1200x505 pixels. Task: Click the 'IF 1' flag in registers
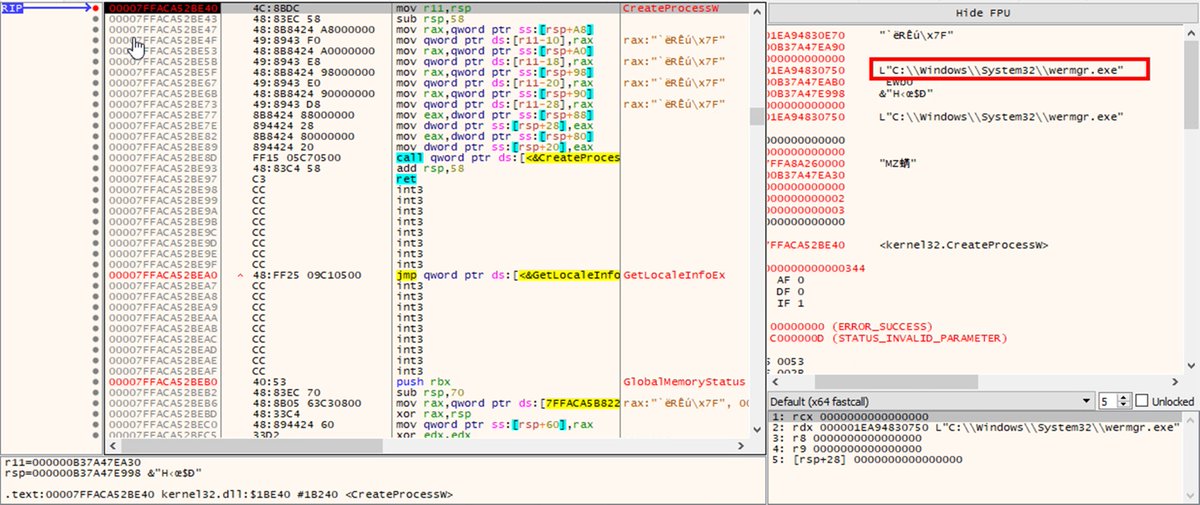[x=790, y=302]
